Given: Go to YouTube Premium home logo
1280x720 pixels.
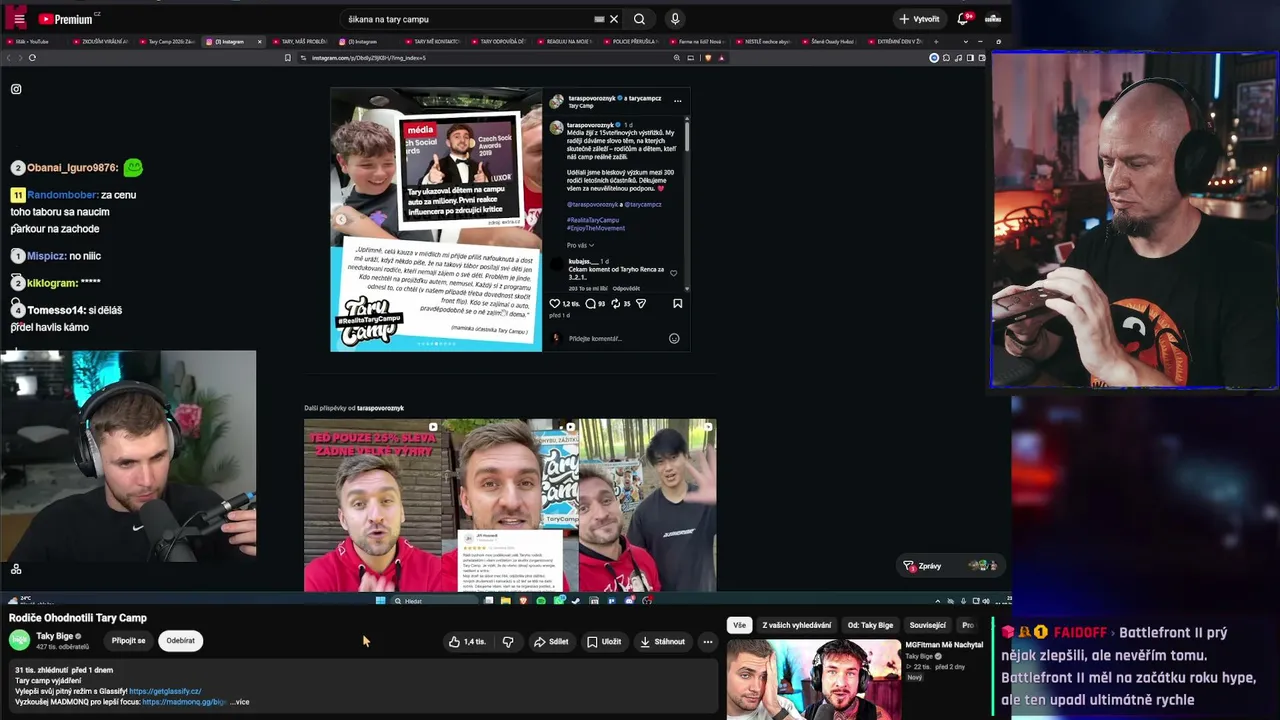Looking at the screenshot, I should click(68, 19).
